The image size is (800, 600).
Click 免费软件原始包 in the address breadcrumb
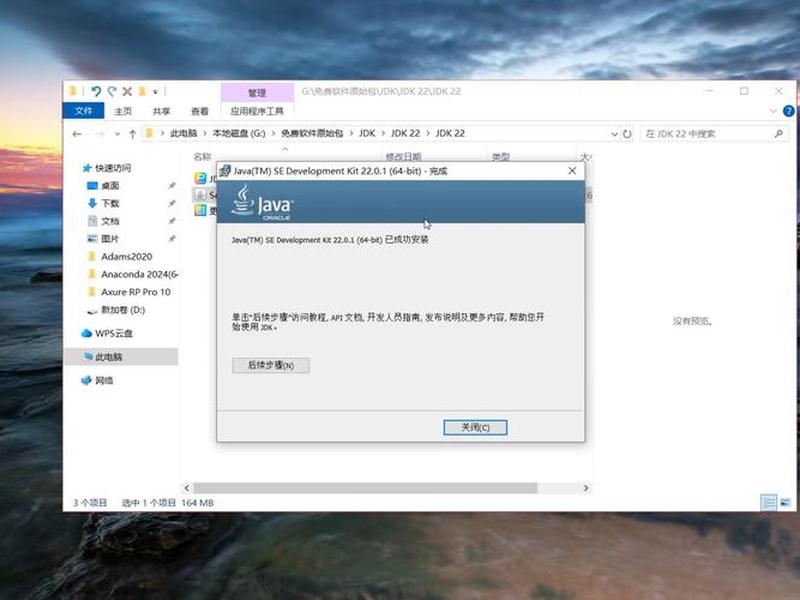(312, 133)
